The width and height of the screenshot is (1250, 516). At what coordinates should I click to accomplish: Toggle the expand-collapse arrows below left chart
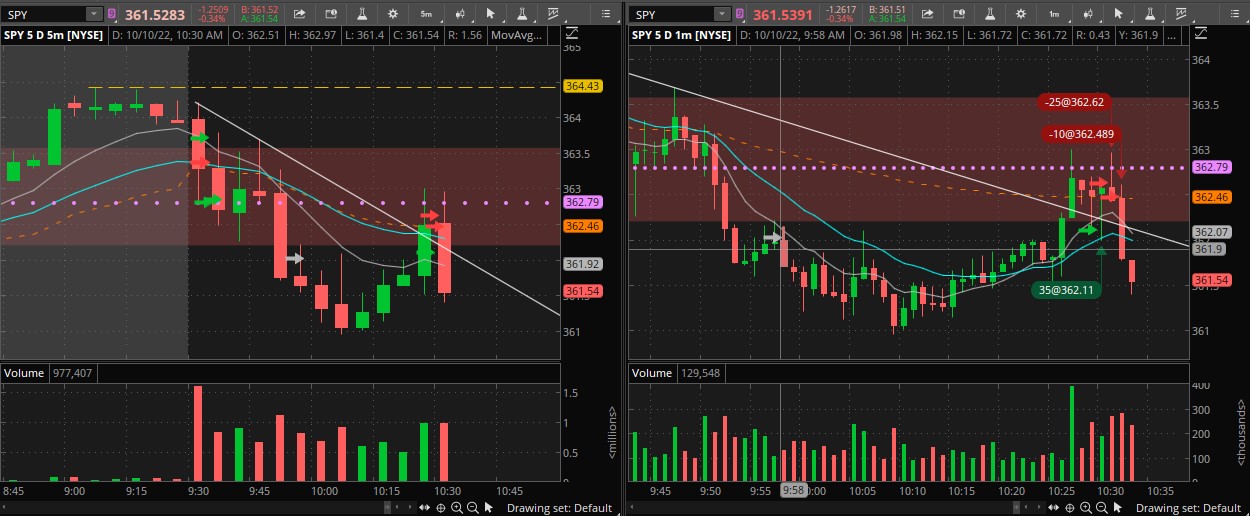425,508
